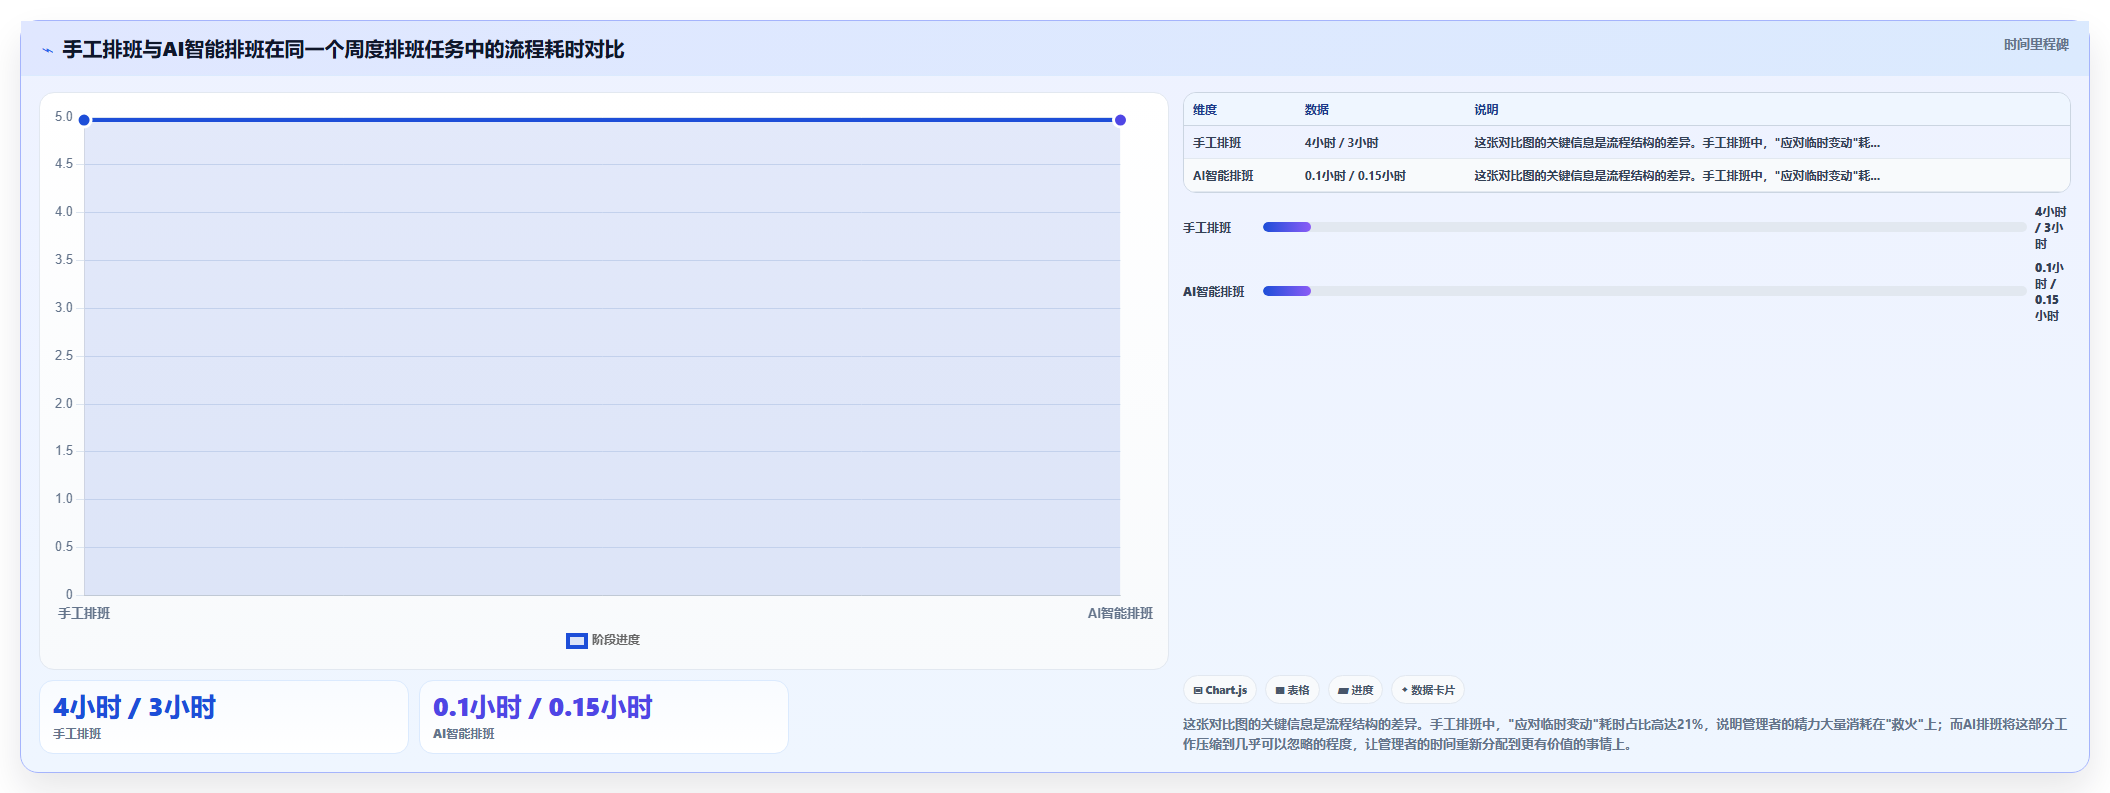2110x793 pixels.
Task: Select the 进度 tag chip
Action: point(1355,690)
